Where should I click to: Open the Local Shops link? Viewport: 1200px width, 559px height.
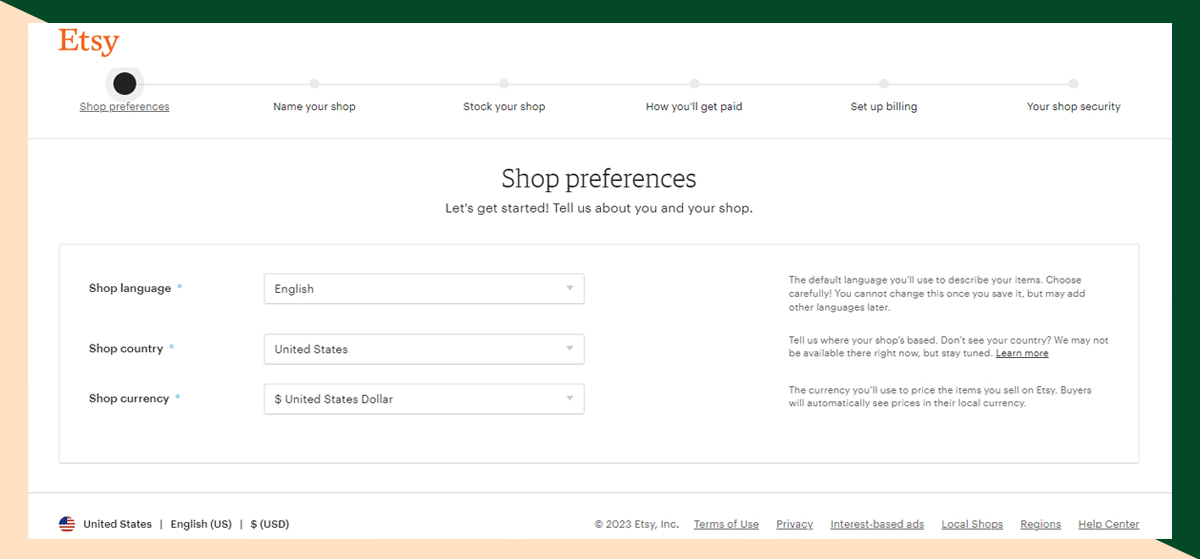(972, 524)
